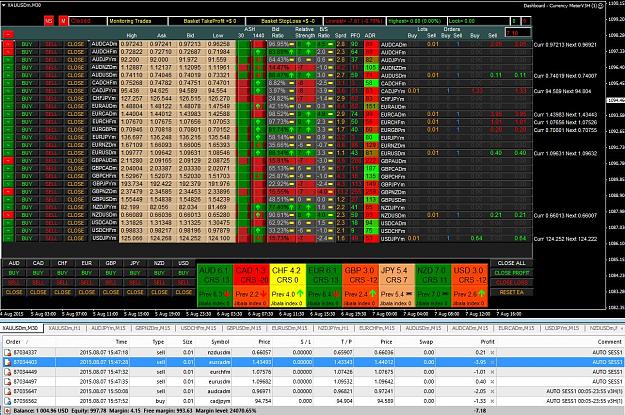This screenshot has width=625, height=415.
Task: Click order 87034403 row icon
Action: tap(8, 362)
